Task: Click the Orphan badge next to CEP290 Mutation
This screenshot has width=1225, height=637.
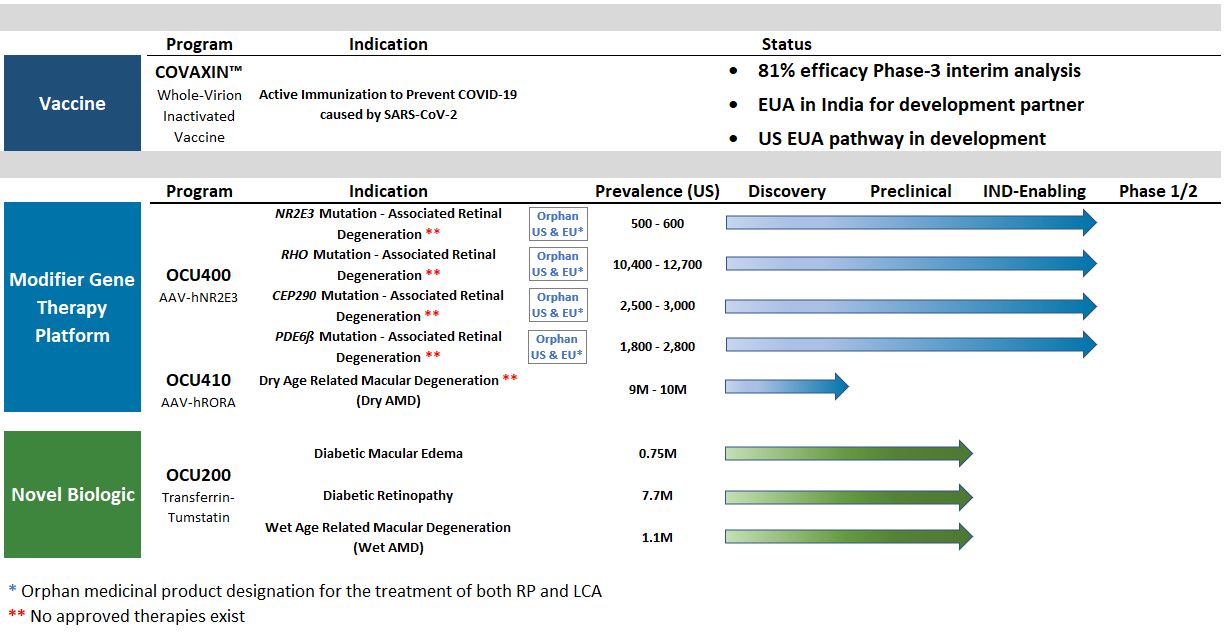Action: (x=557, y=305)
